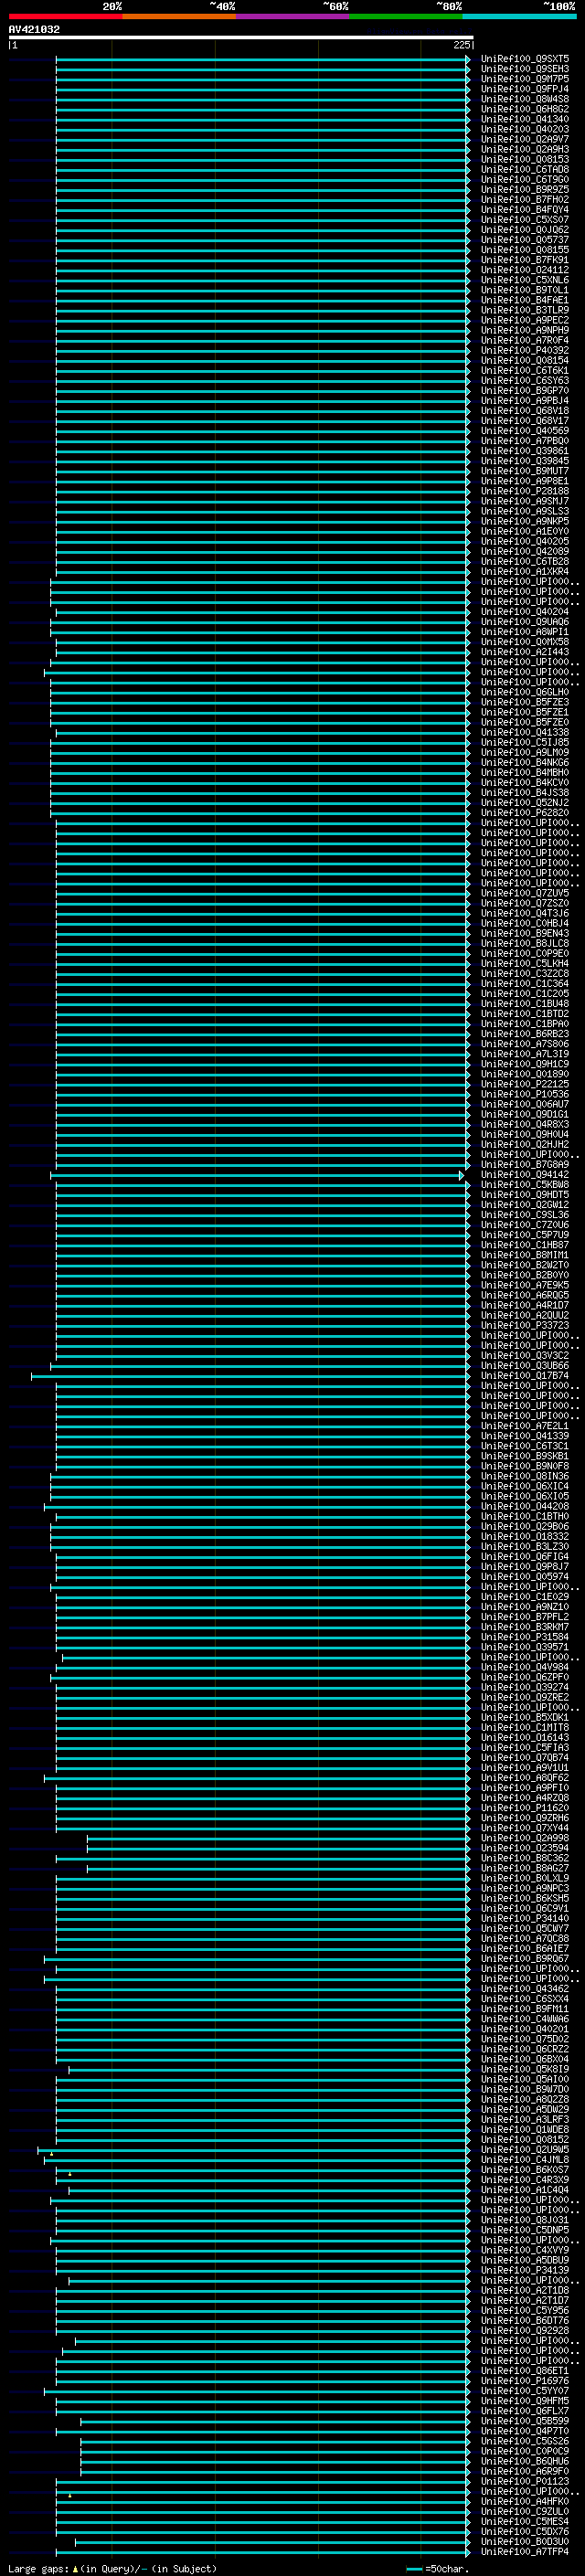The image size is (585, 2576).
Task: Click the cyan ~100% identity legend segment
Action: [x=520, y=16]
